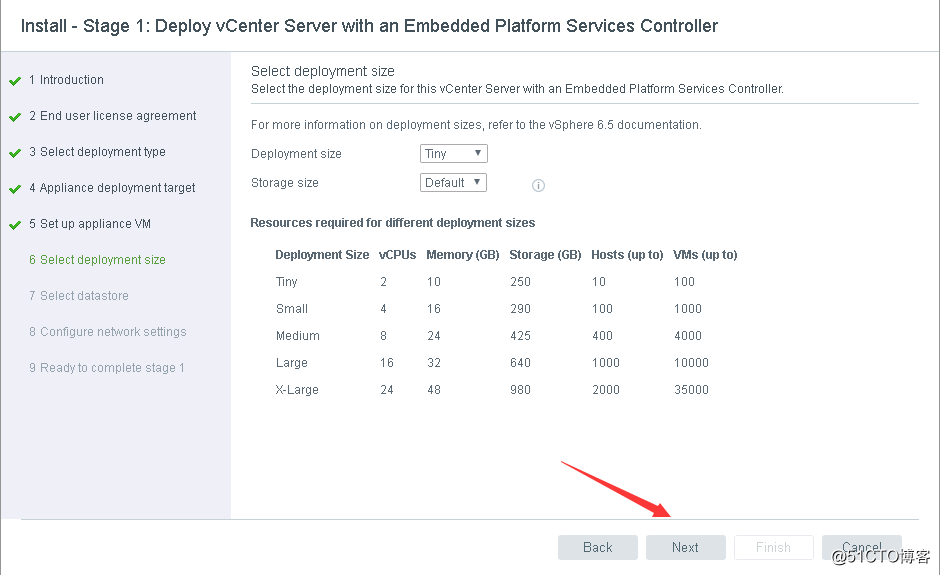
Task: Go to step 5 Set up appliance VM
Action: [x=90, y=224]
